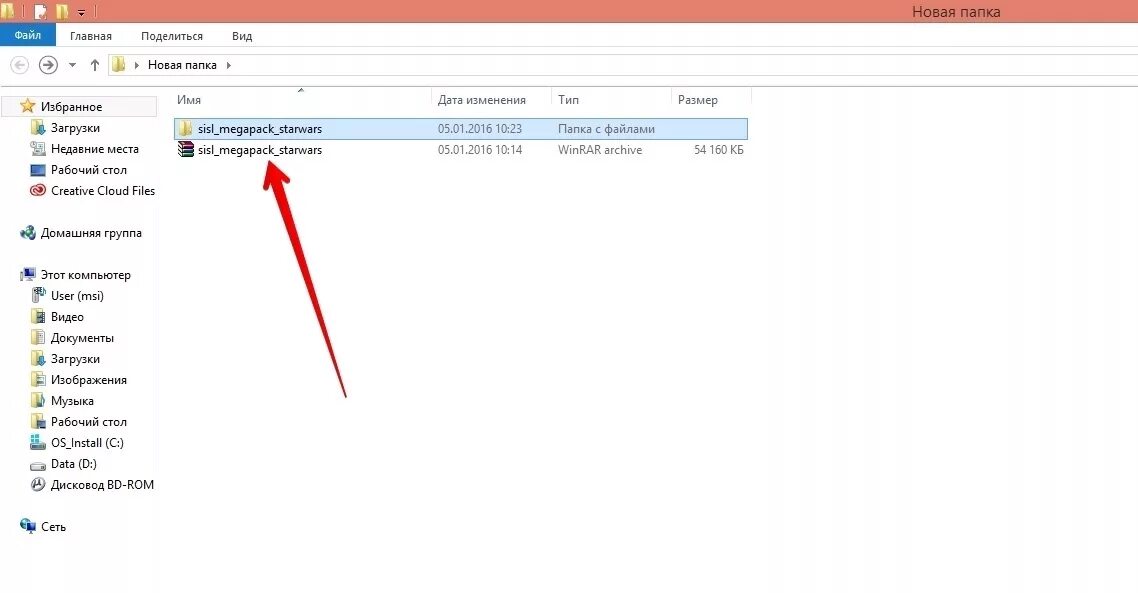Select Домашняя группа
Viewport: 1138px width, 593px height.
click(91, 233)
